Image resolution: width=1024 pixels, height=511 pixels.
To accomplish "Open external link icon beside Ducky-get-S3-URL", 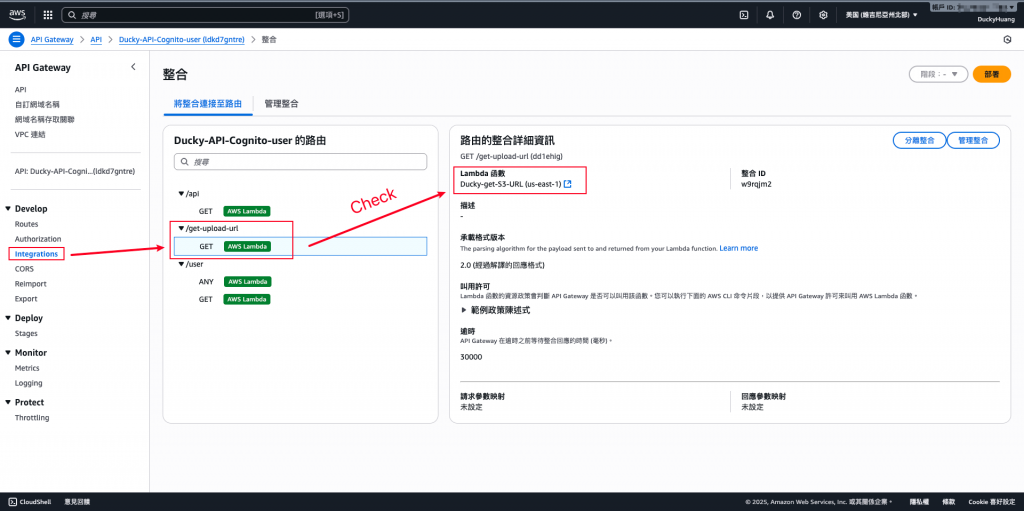I will click(568, 184).
